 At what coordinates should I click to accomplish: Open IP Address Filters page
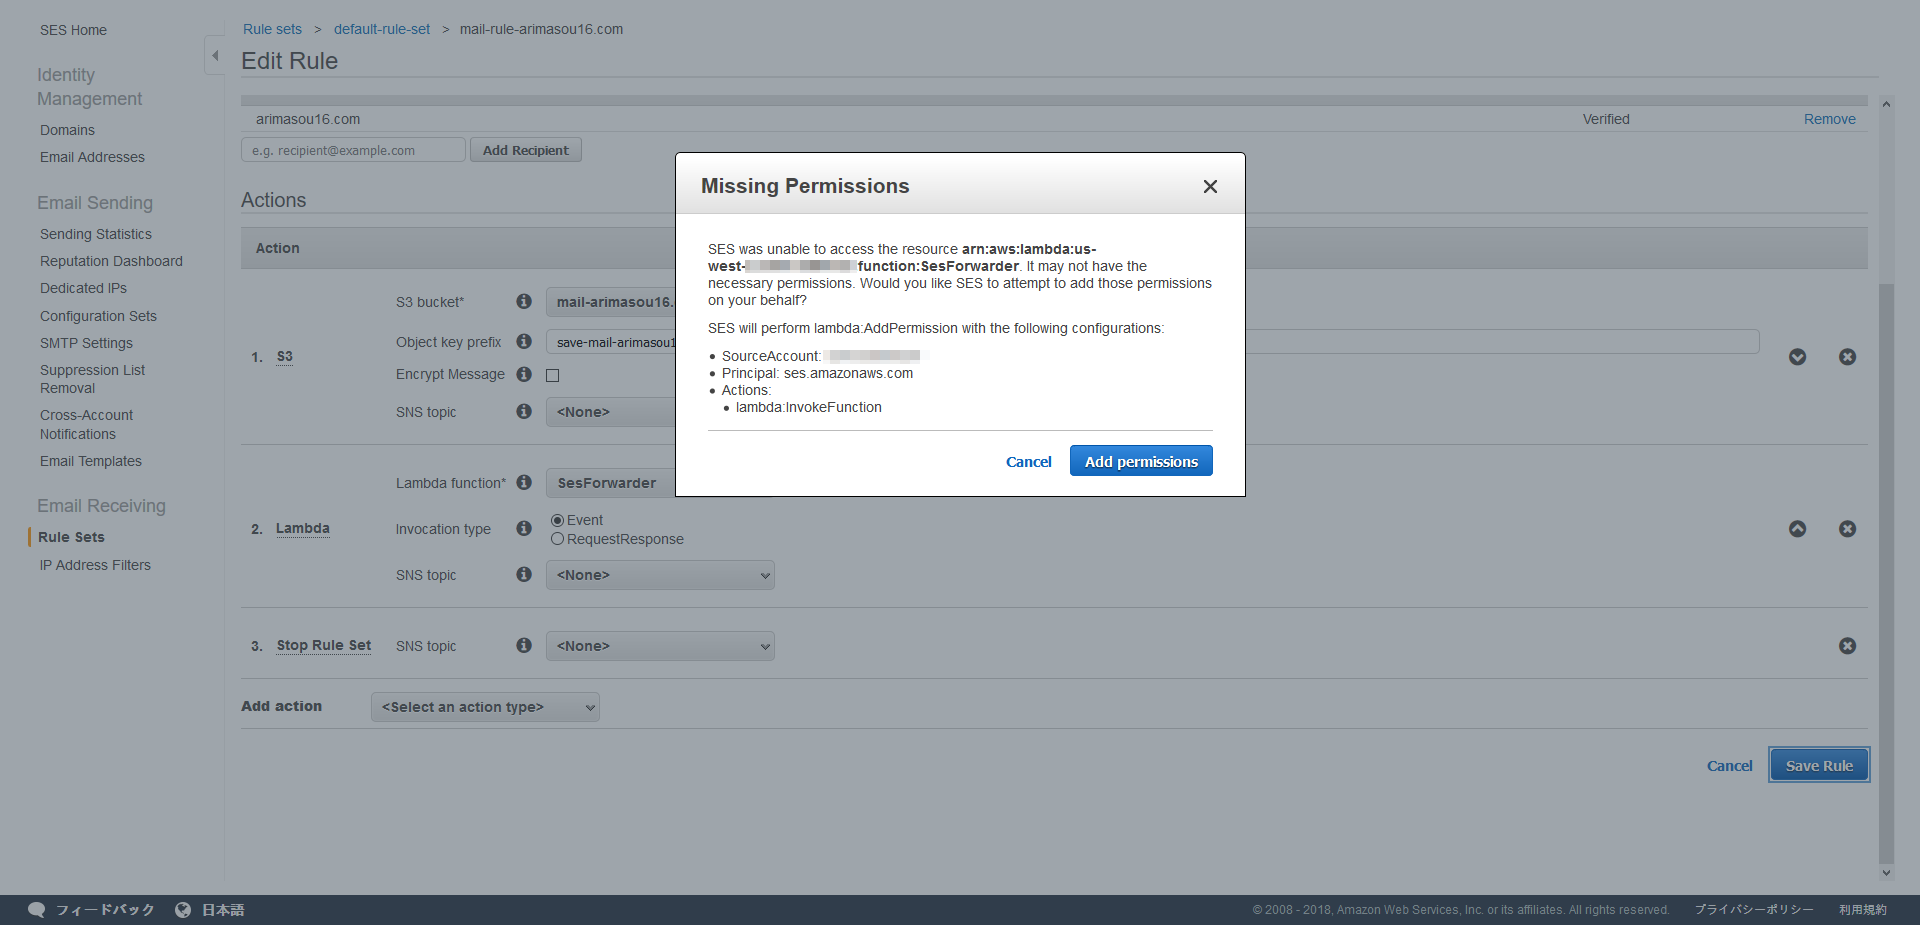[95, 565]
